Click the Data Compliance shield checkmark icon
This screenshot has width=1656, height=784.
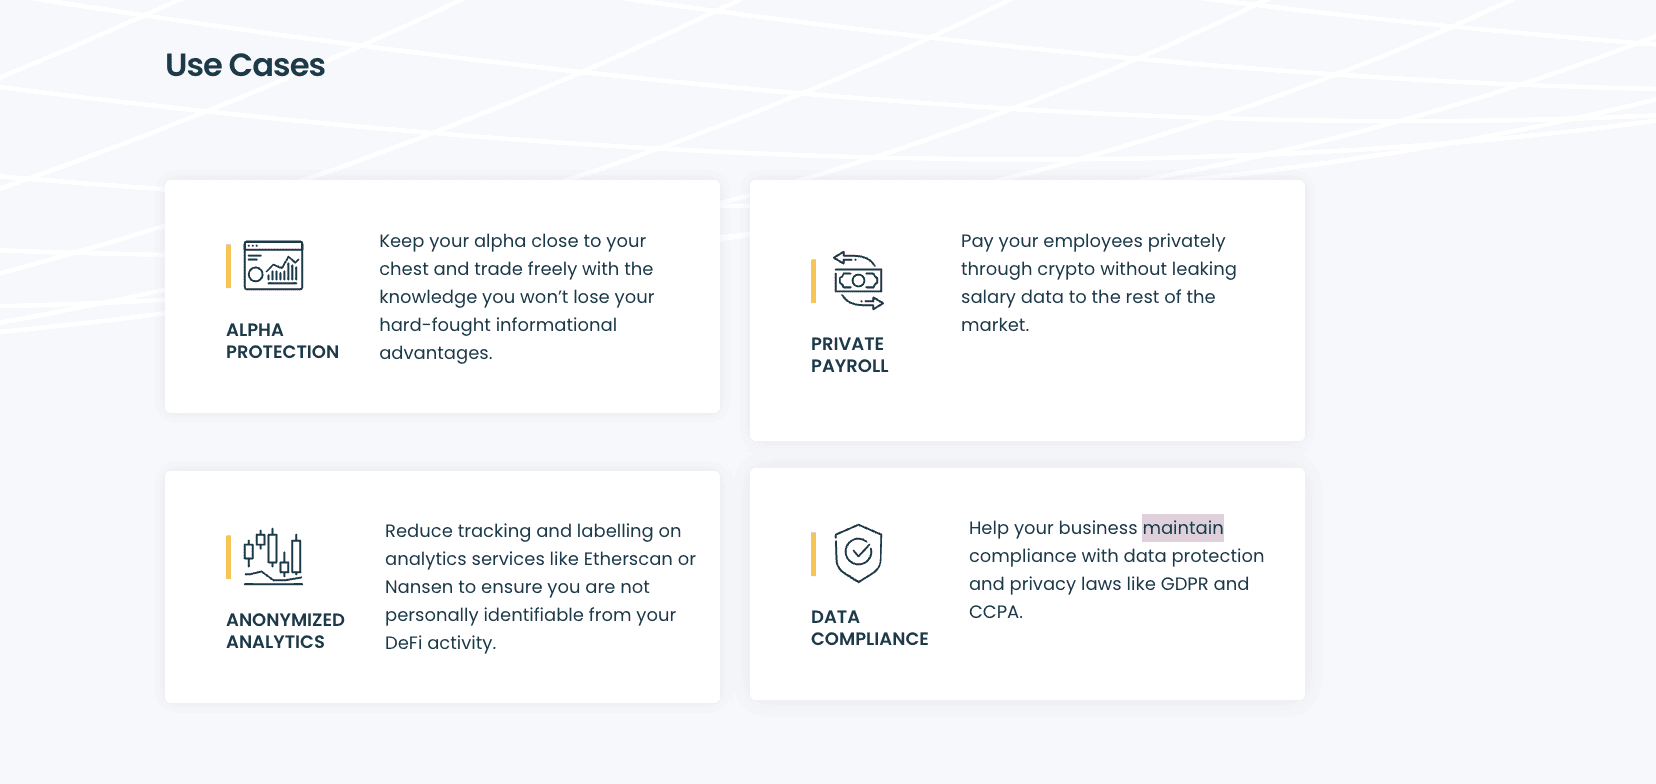click(x=858, y=553)
